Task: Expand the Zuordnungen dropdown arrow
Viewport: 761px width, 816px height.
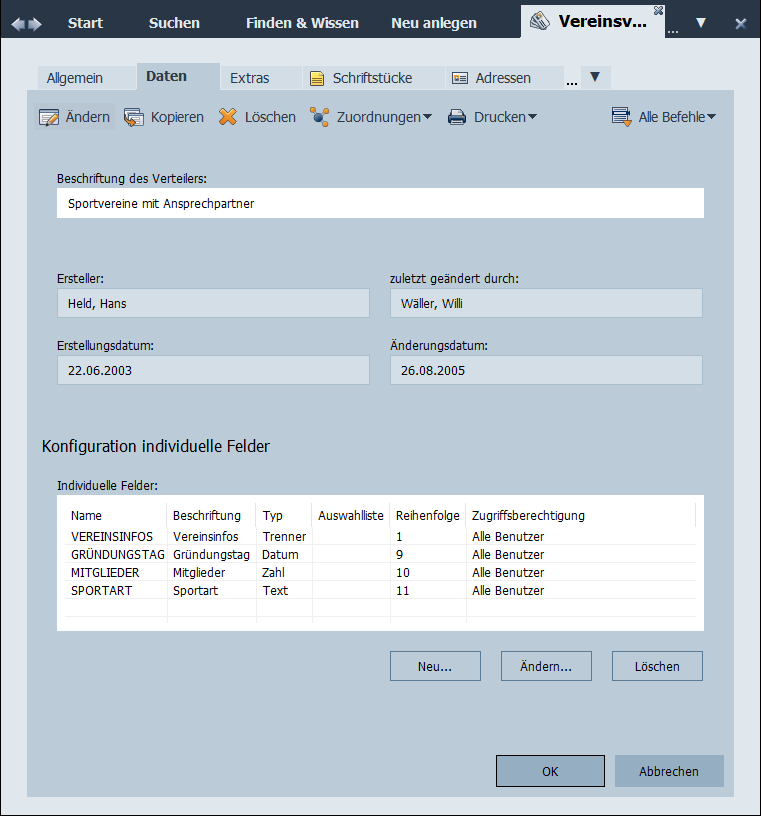Action: point(428,117)
